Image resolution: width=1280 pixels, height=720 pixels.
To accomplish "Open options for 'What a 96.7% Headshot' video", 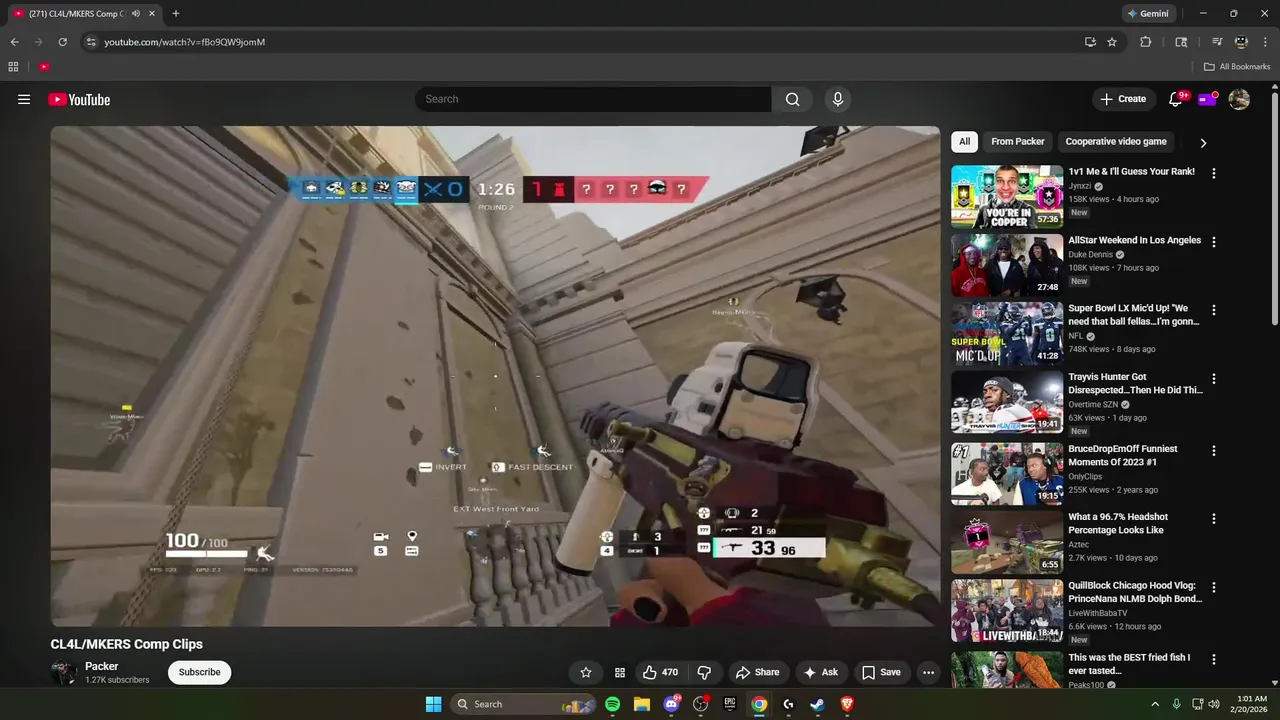I will pyautogui.click(x=1214, y=519).
